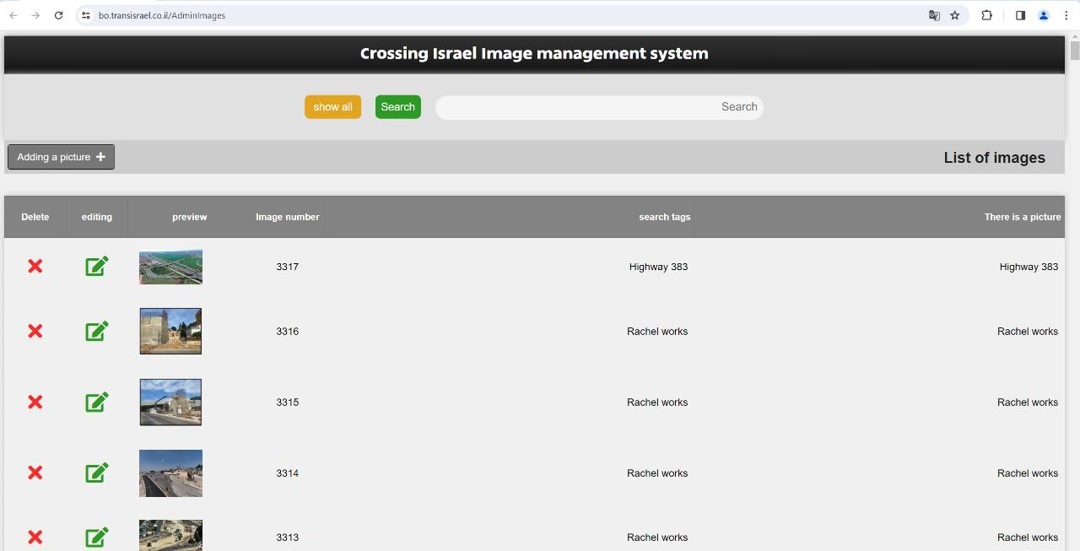The width and height of the screenshot is (1080, 551).
Task: Bookmark this page with the star icon
Action: 955,15
